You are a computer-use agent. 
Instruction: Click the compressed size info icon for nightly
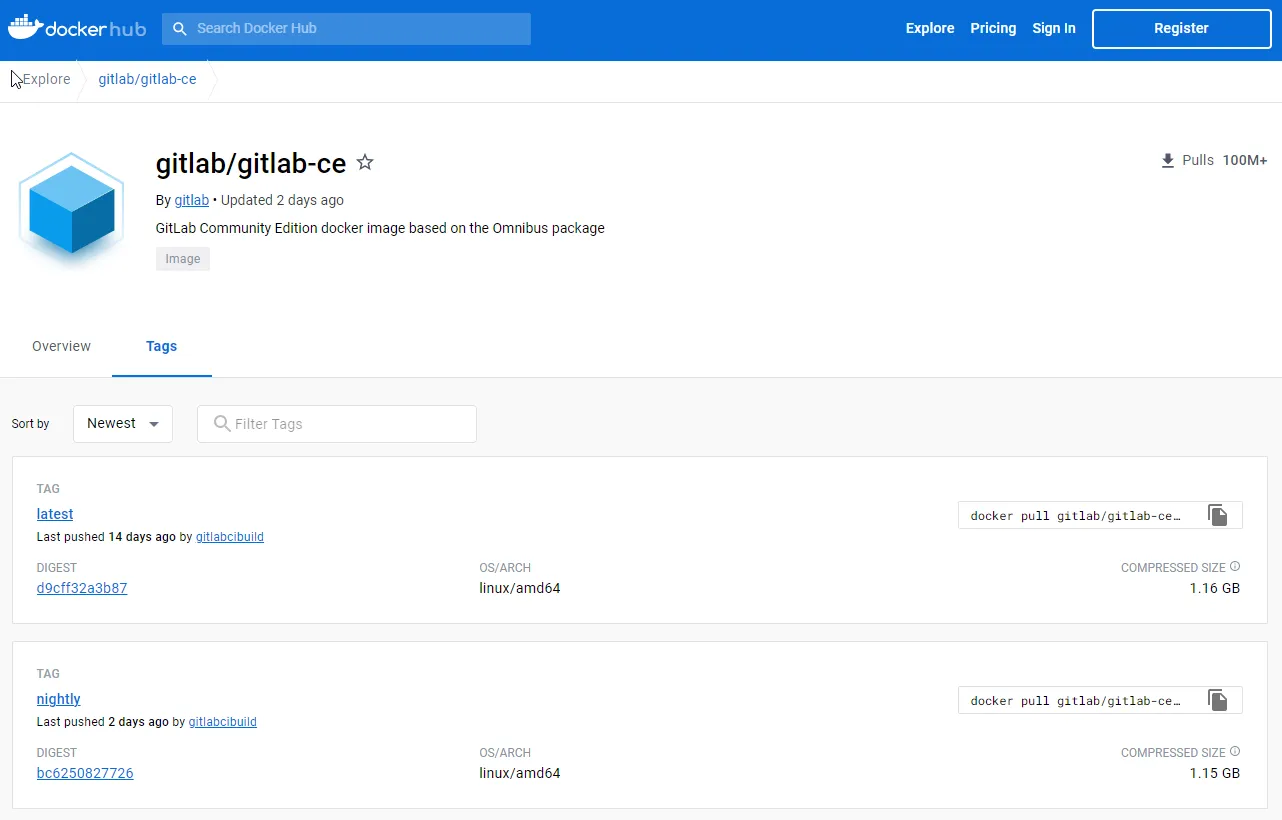coord(1235,751)
